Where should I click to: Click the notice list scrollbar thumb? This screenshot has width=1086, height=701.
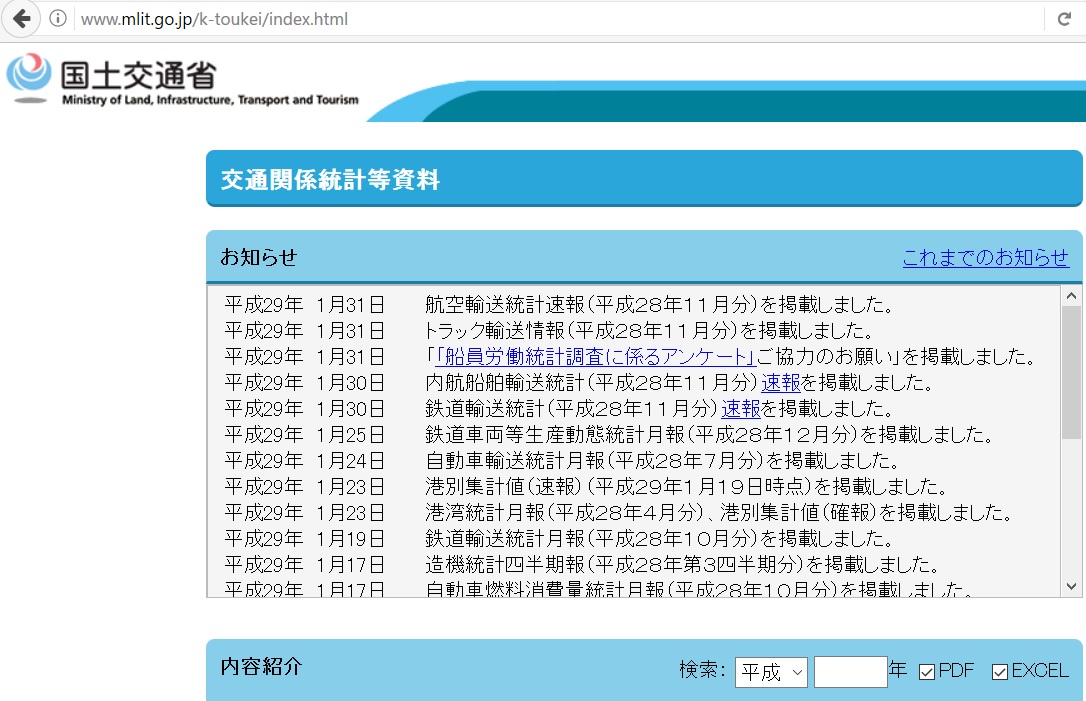[x=1071, y=370]
